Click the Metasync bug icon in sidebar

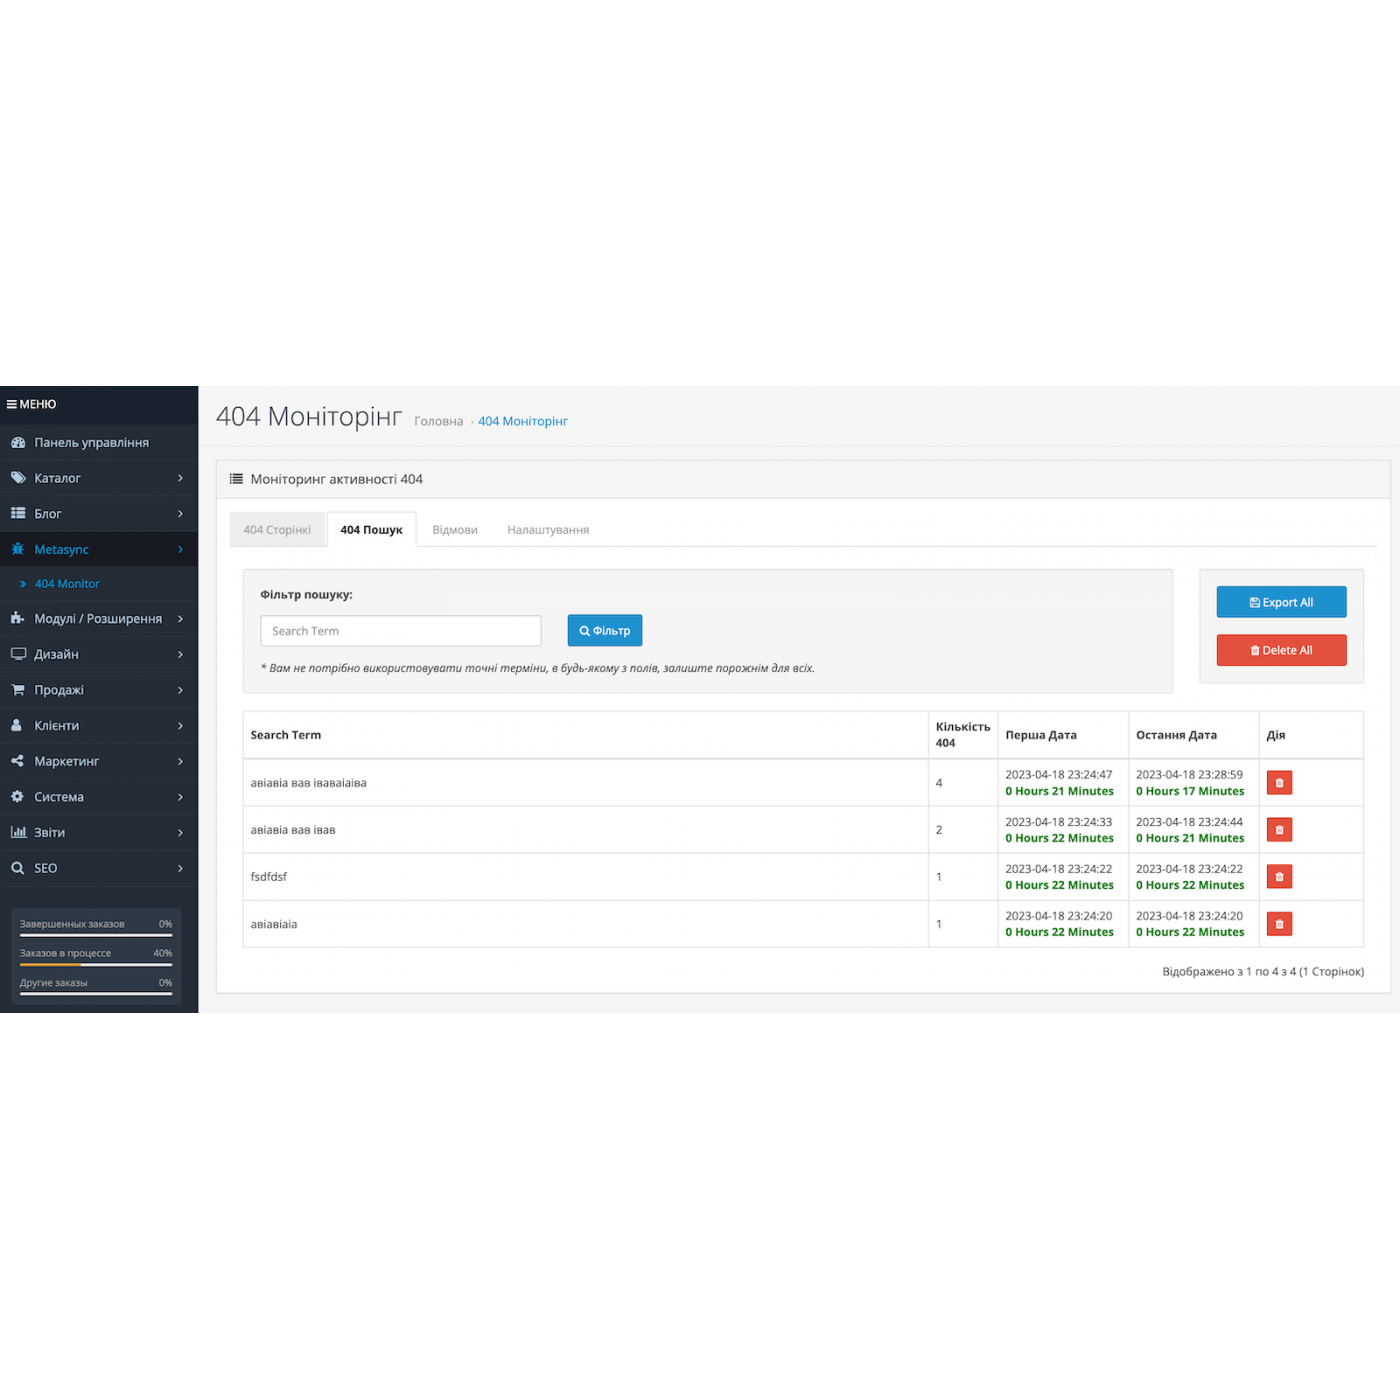(18, 549)
